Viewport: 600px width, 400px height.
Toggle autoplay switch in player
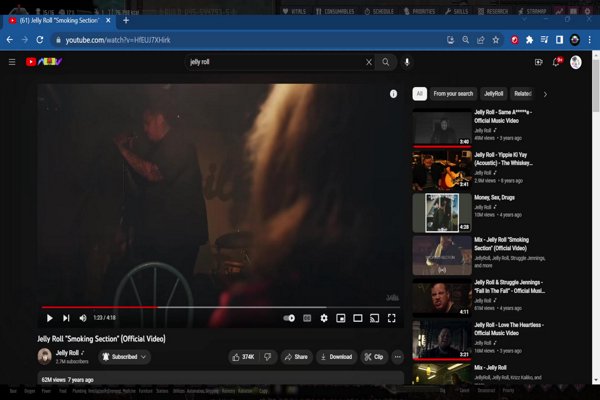point(289,318)
